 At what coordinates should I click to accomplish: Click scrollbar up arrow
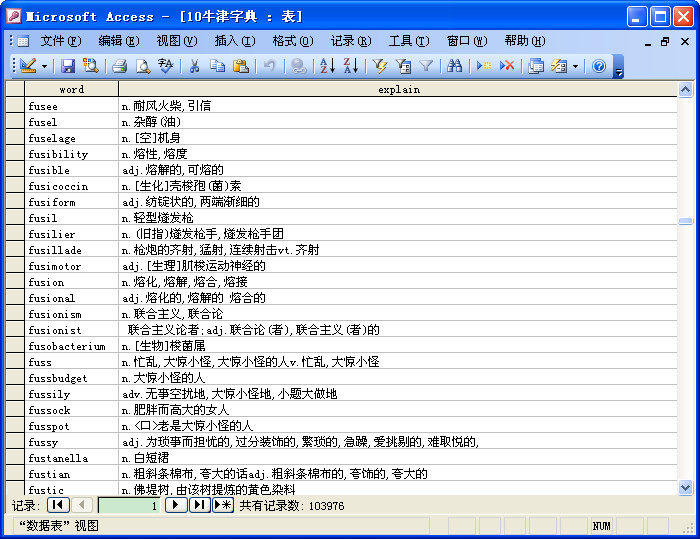pos(685,90)
